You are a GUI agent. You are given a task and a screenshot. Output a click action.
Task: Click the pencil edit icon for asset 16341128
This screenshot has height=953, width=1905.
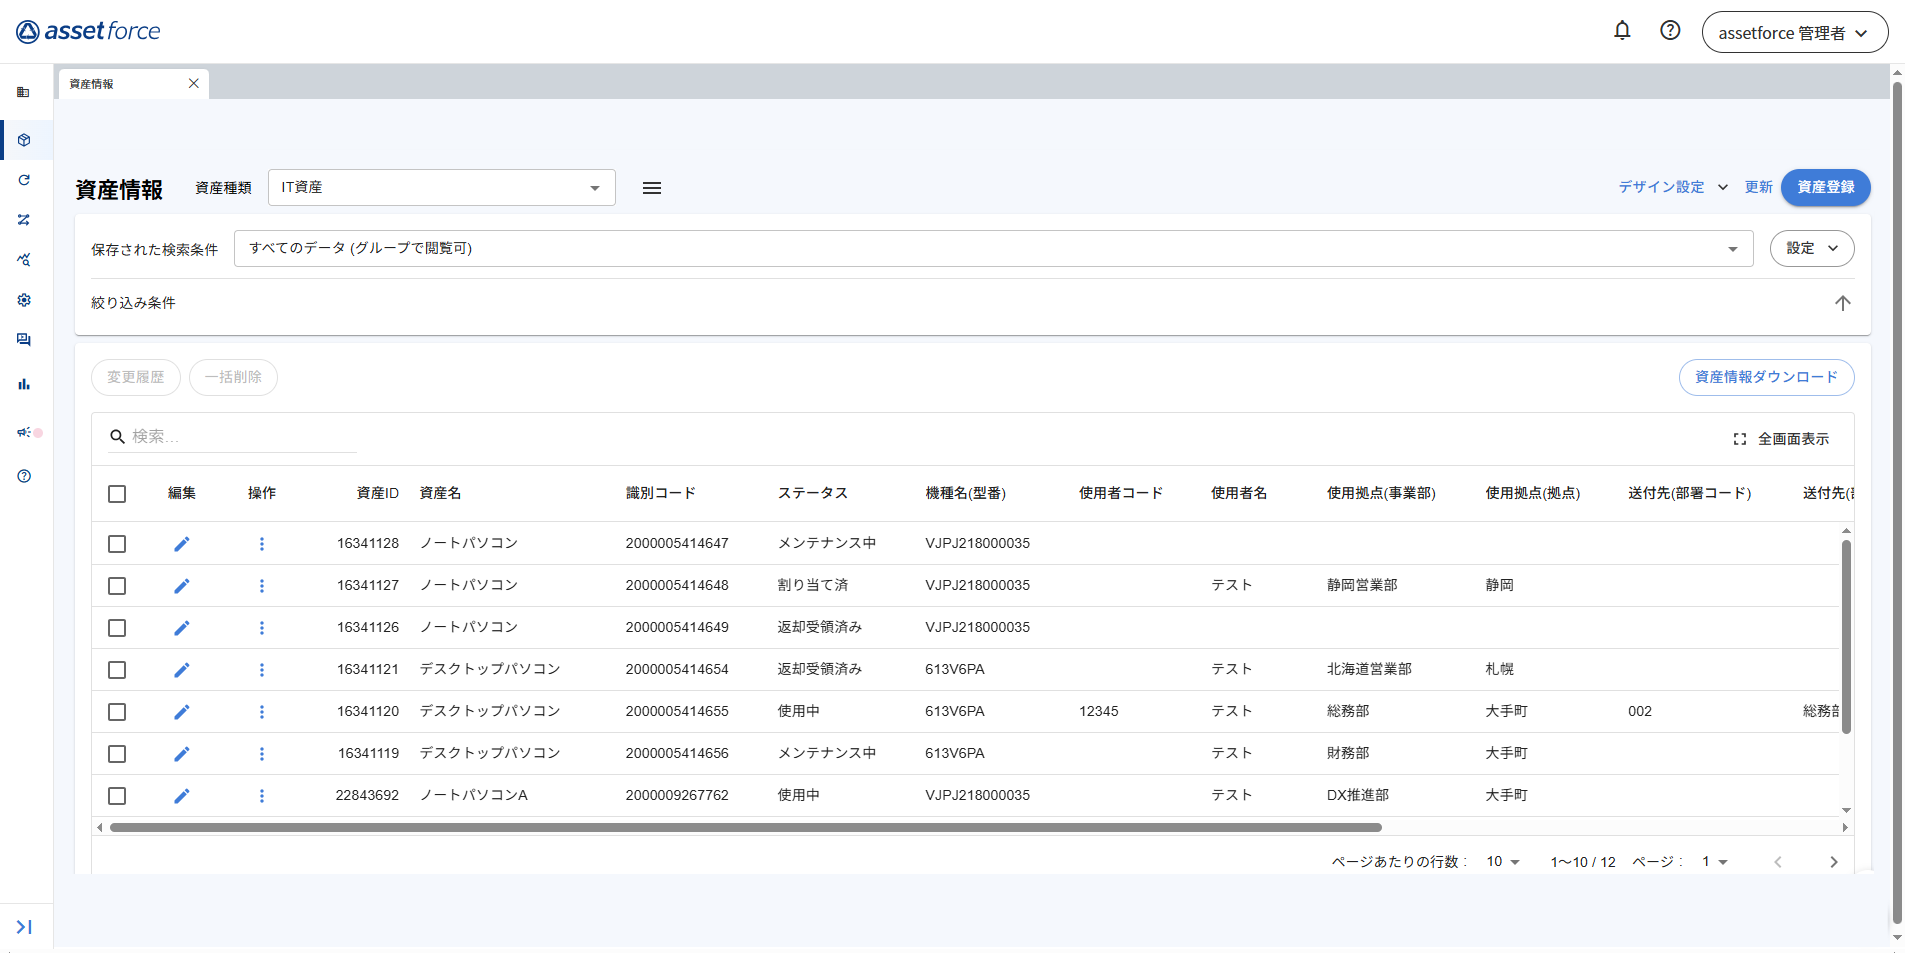click(x=181, y=544)
